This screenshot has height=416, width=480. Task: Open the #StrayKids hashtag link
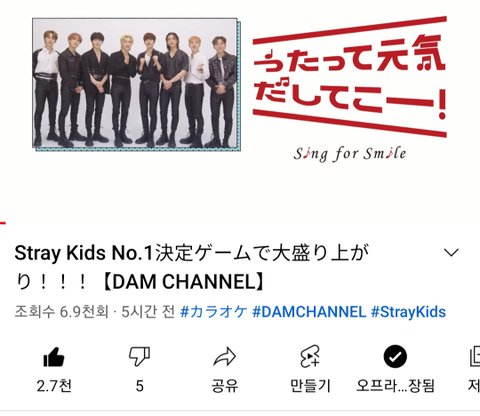(x=408, y=312)
